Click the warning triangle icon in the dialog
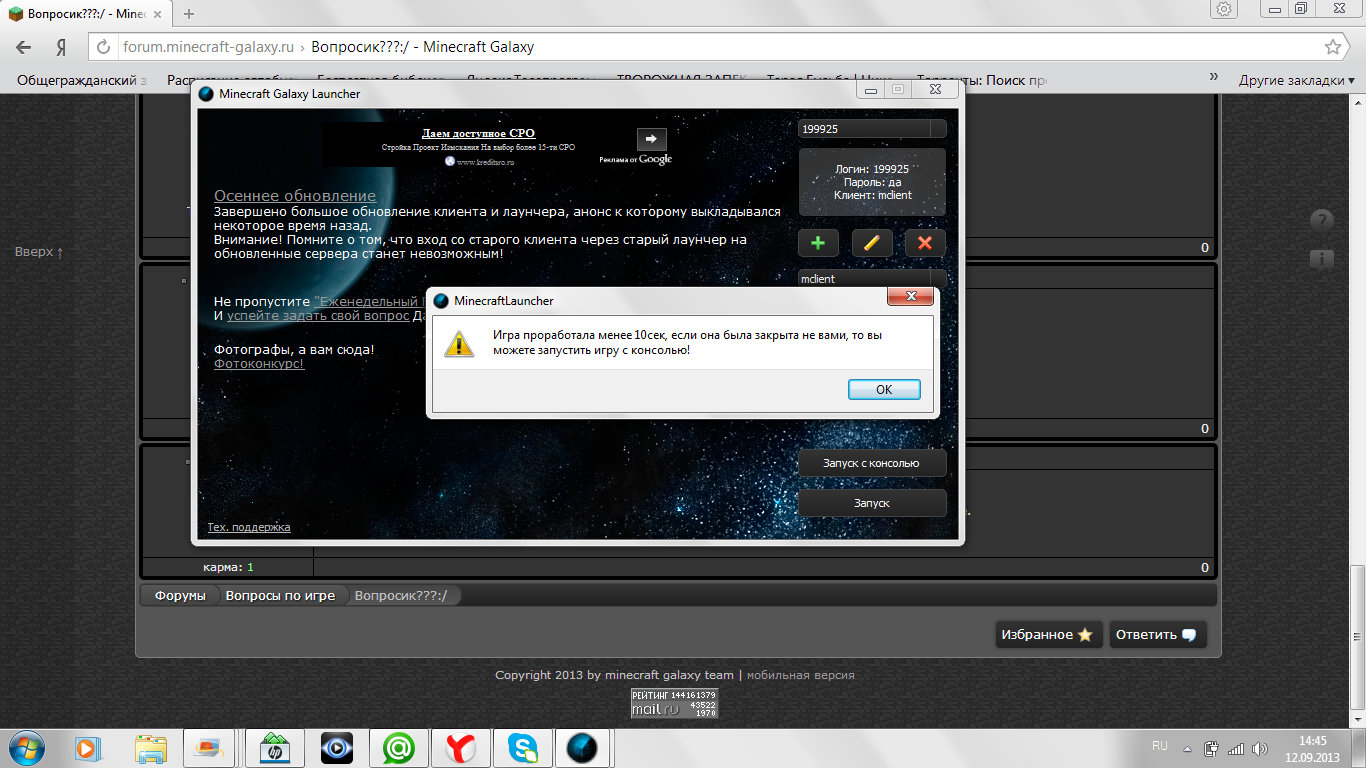Image resolution: width=1366 pixels, height=768 pixels. [459, 343]
